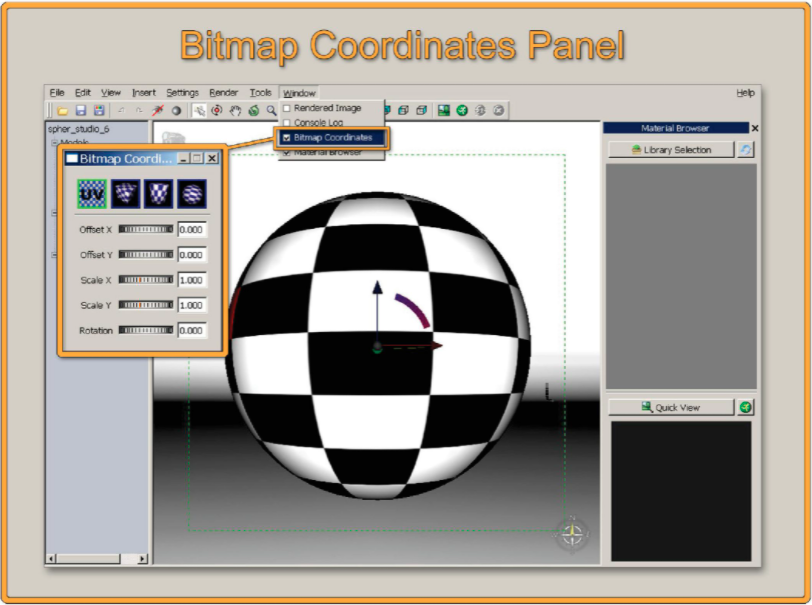Image resolution: width=812 pixels, height=605 pixels.
Task: Collapse the Models tree node
Action: pyautogui.click(x=54, y=142)
